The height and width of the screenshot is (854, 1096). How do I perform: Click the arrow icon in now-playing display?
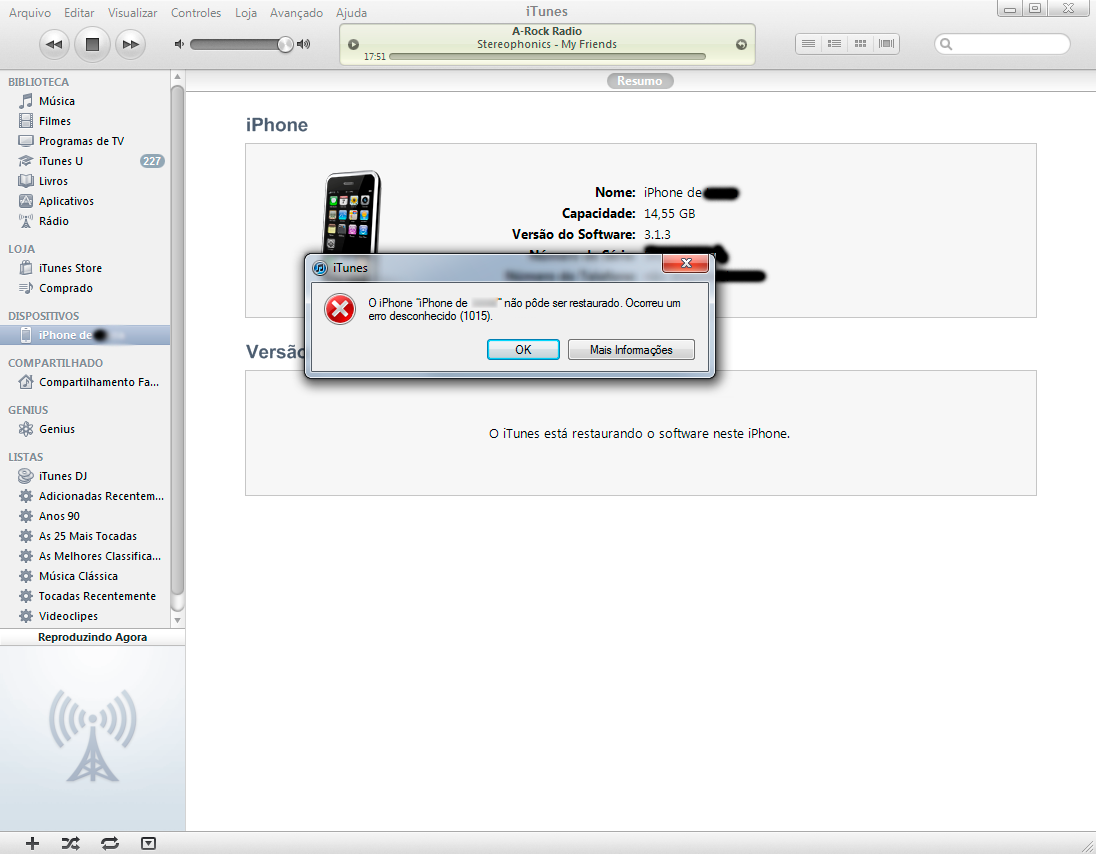741,45
